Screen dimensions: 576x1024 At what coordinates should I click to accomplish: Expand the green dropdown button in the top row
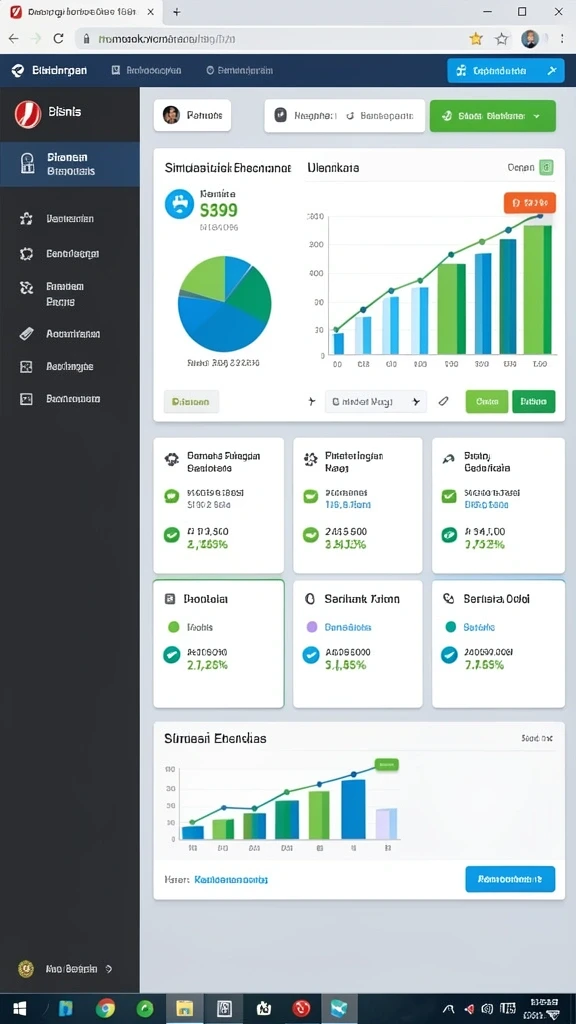492,116
